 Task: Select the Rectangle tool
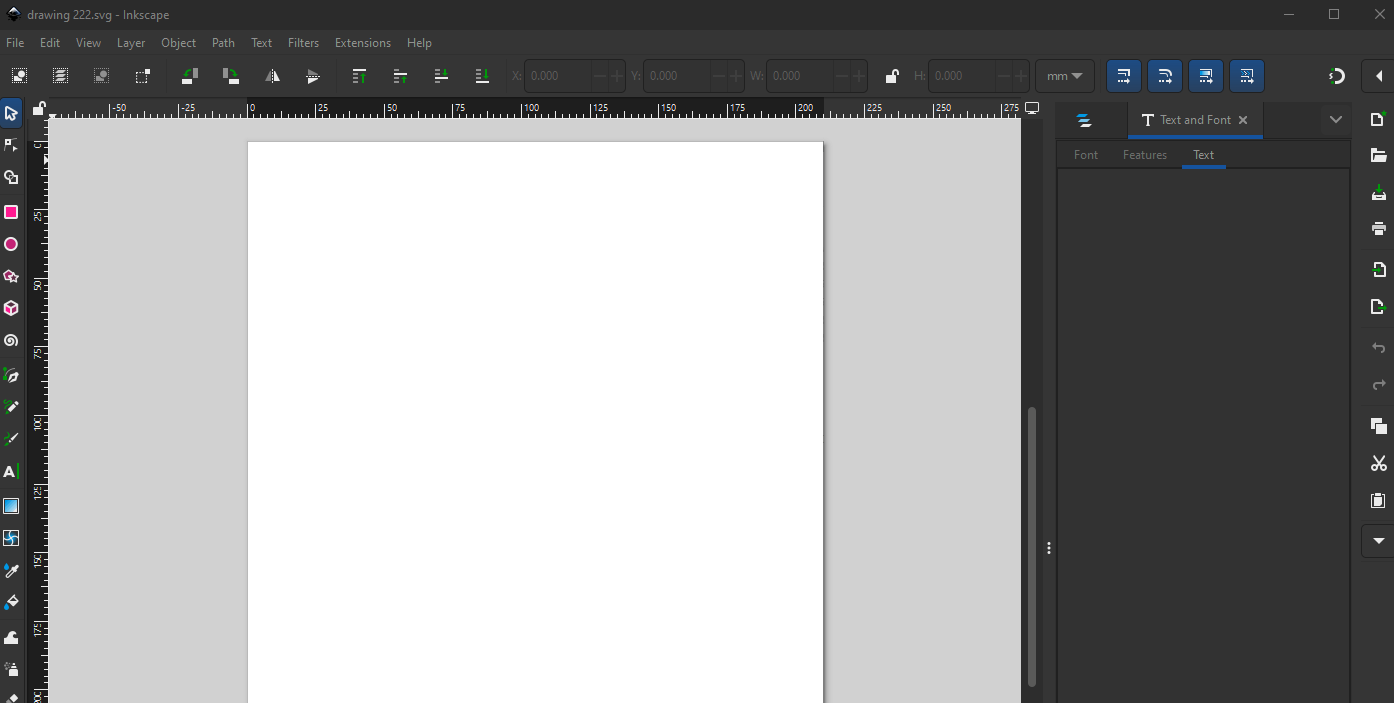tap(11, 212)
